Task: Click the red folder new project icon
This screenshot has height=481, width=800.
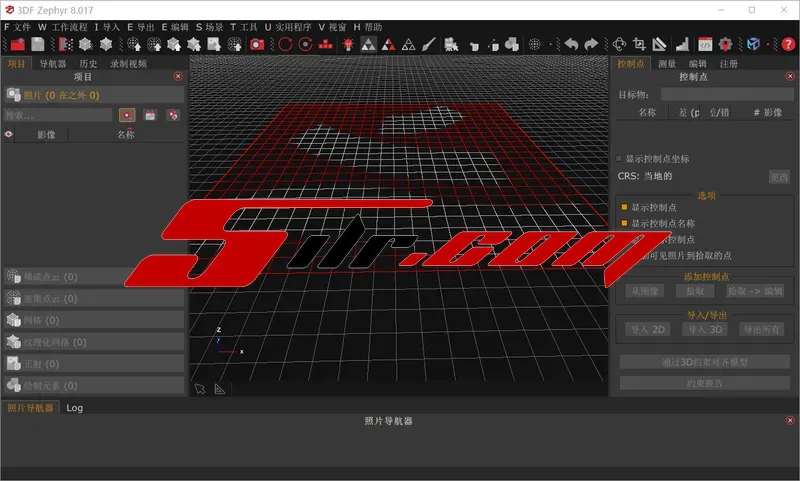Action: coord(18,45)
